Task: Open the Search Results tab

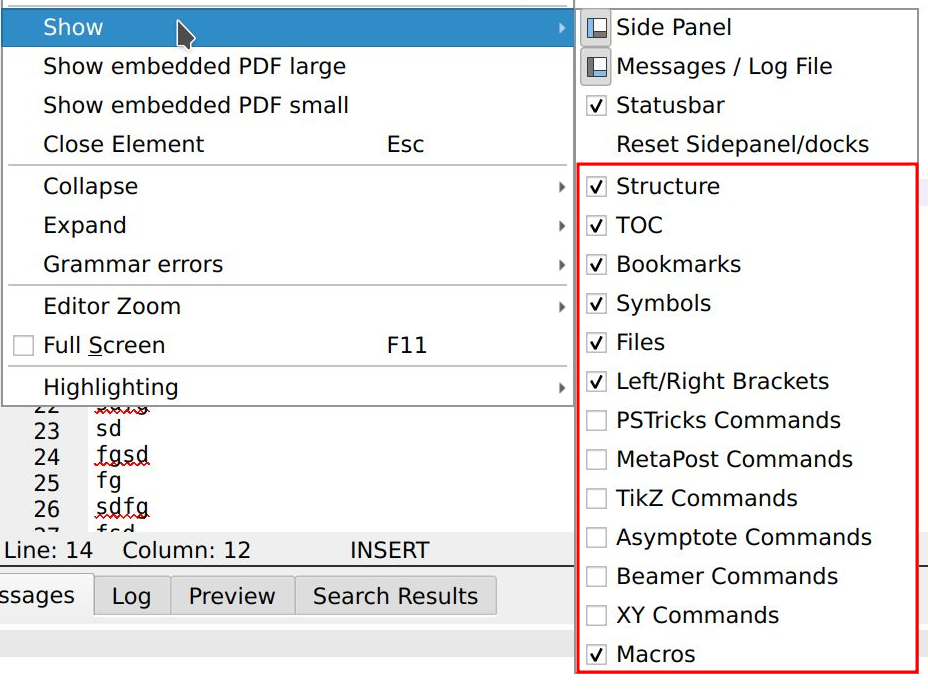Action: [395, 597]
